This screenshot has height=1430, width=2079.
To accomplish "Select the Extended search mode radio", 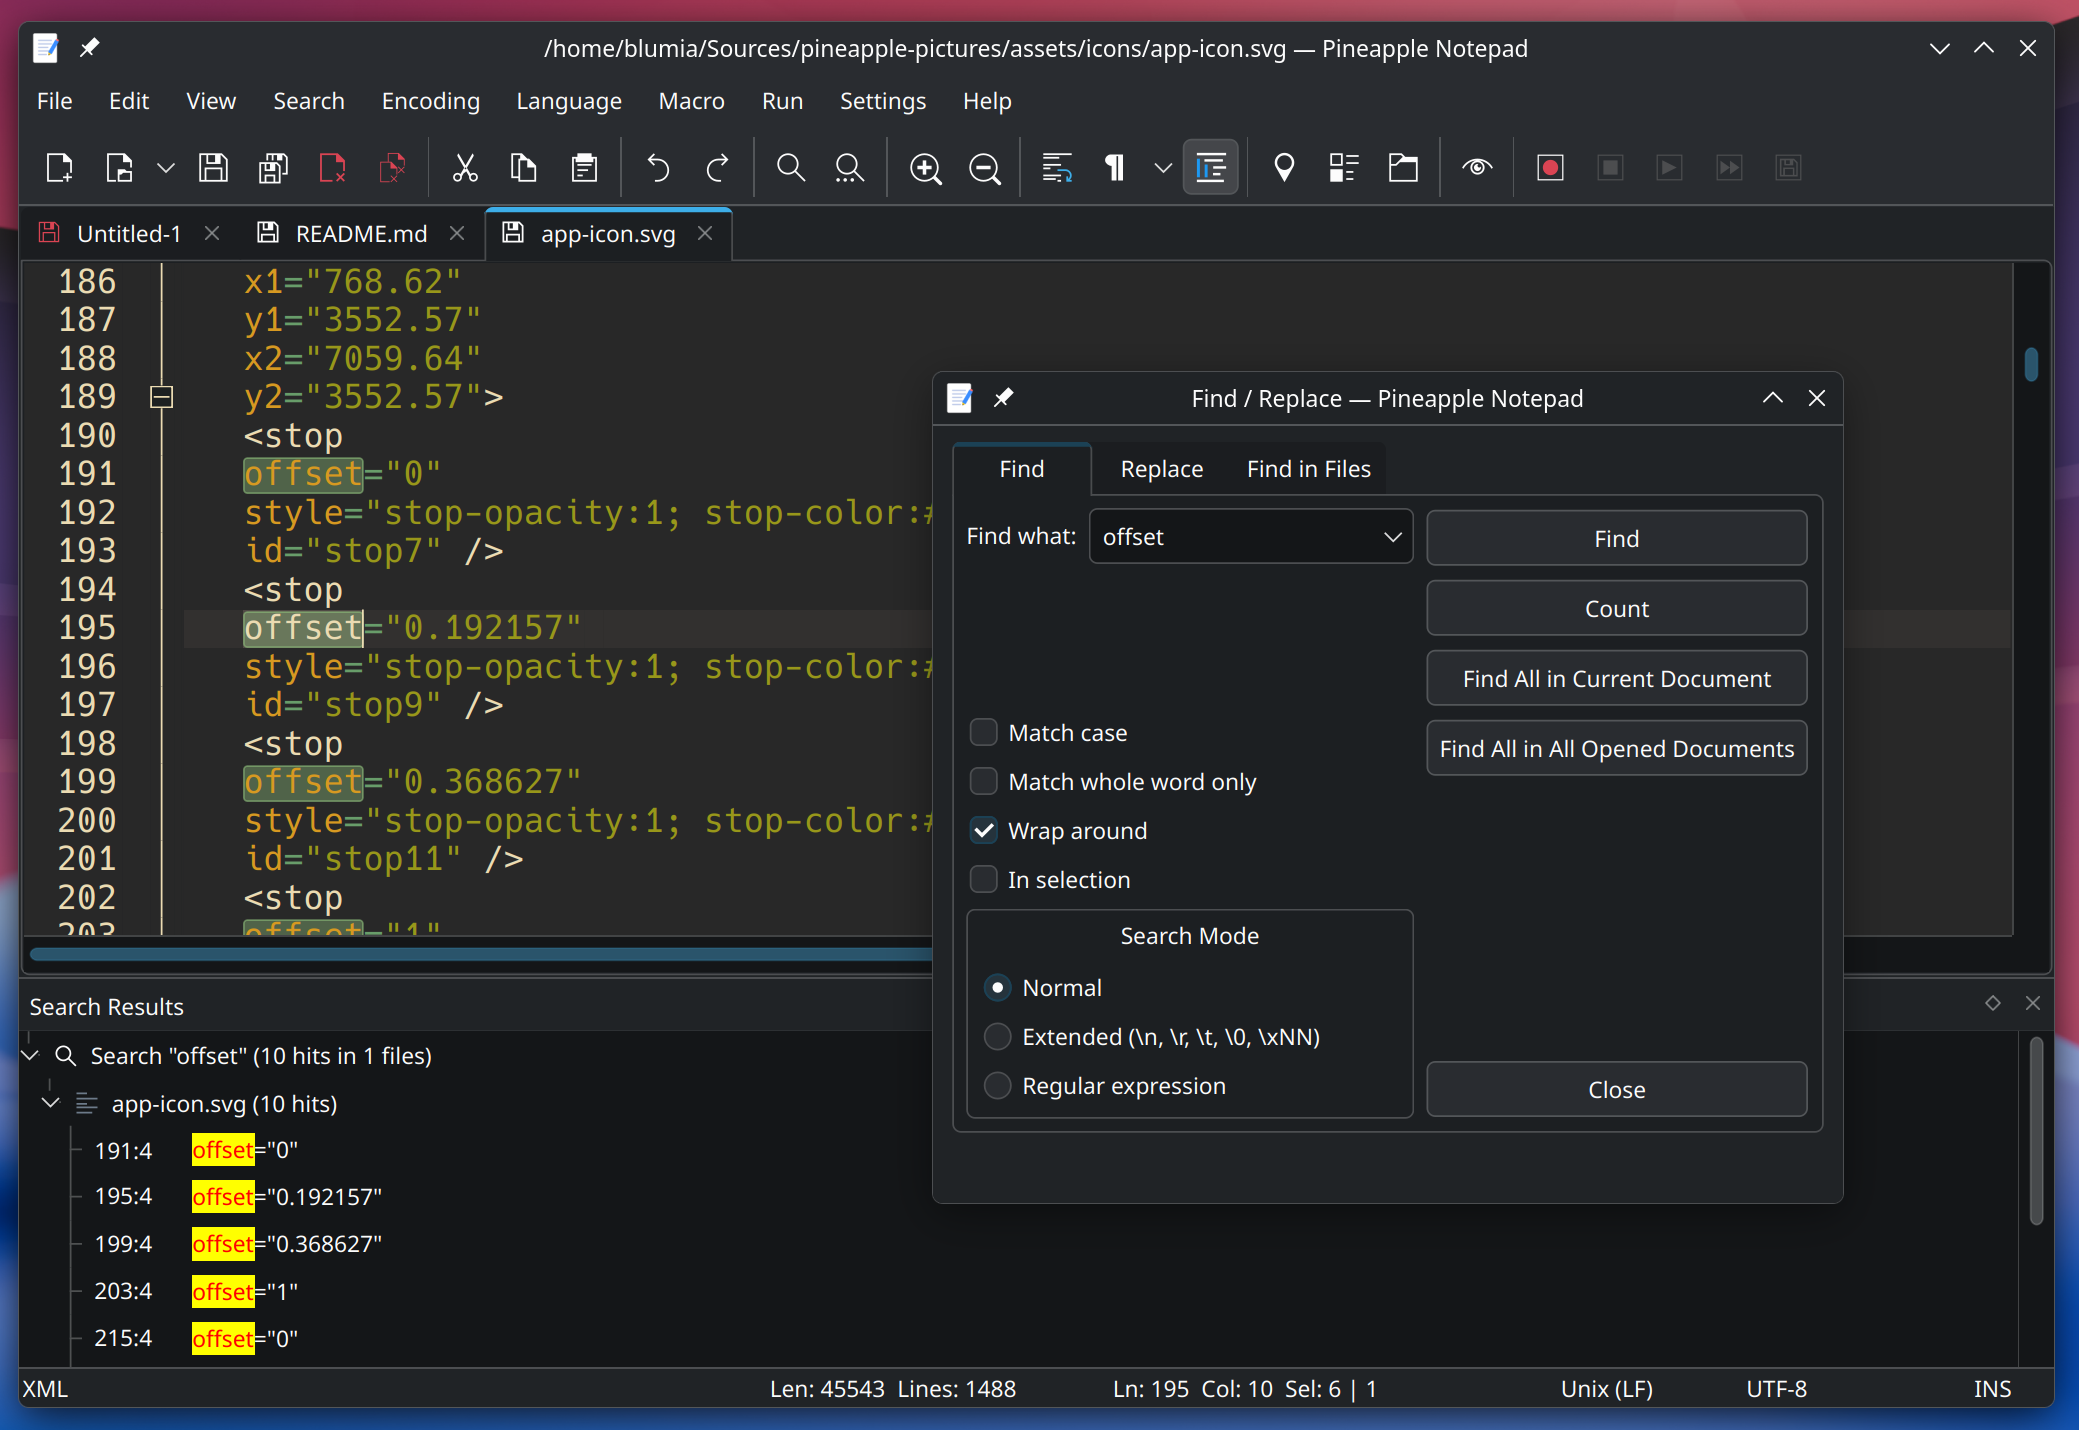I will [997, 1037].
